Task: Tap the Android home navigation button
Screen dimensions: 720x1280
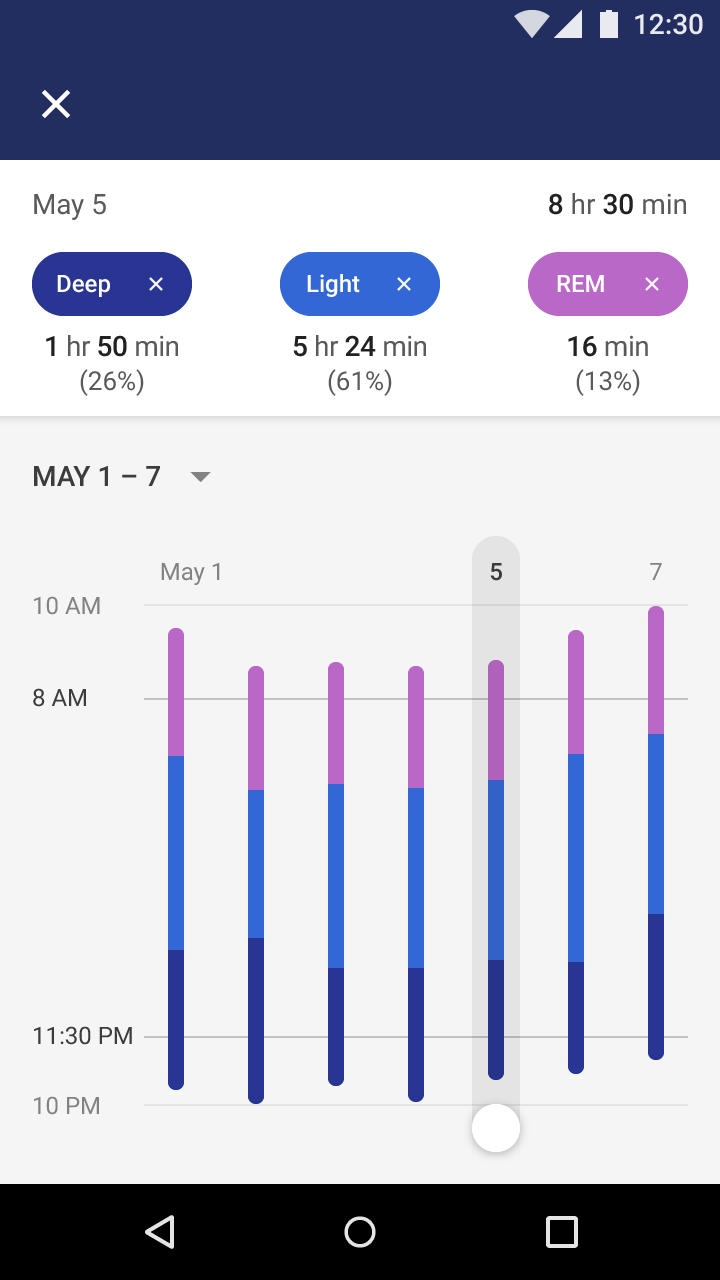Action: pos(360,1232)
